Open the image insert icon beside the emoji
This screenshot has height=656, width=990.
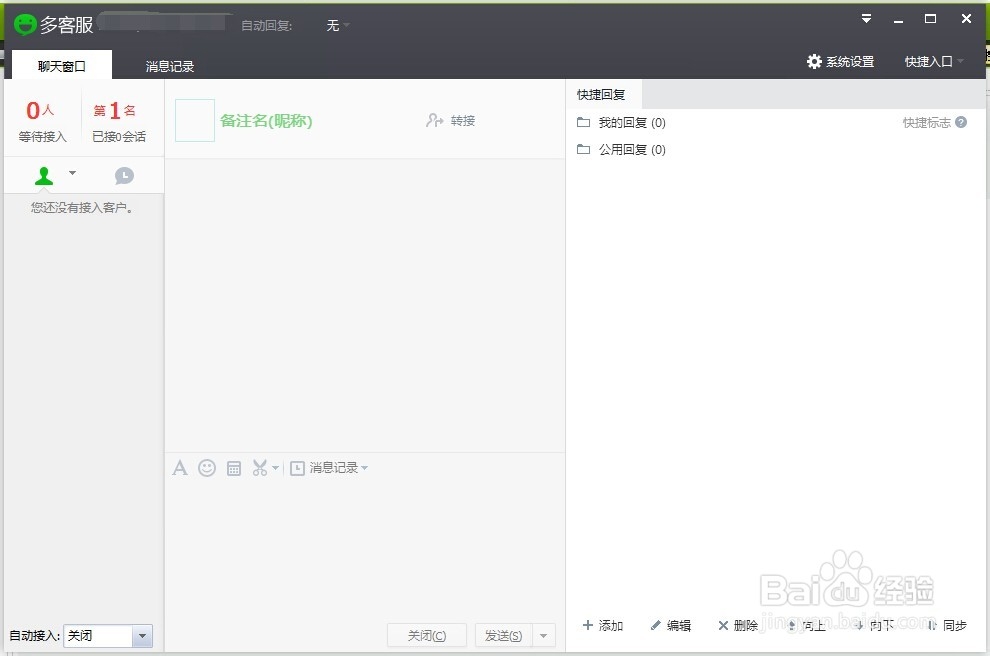233,467
